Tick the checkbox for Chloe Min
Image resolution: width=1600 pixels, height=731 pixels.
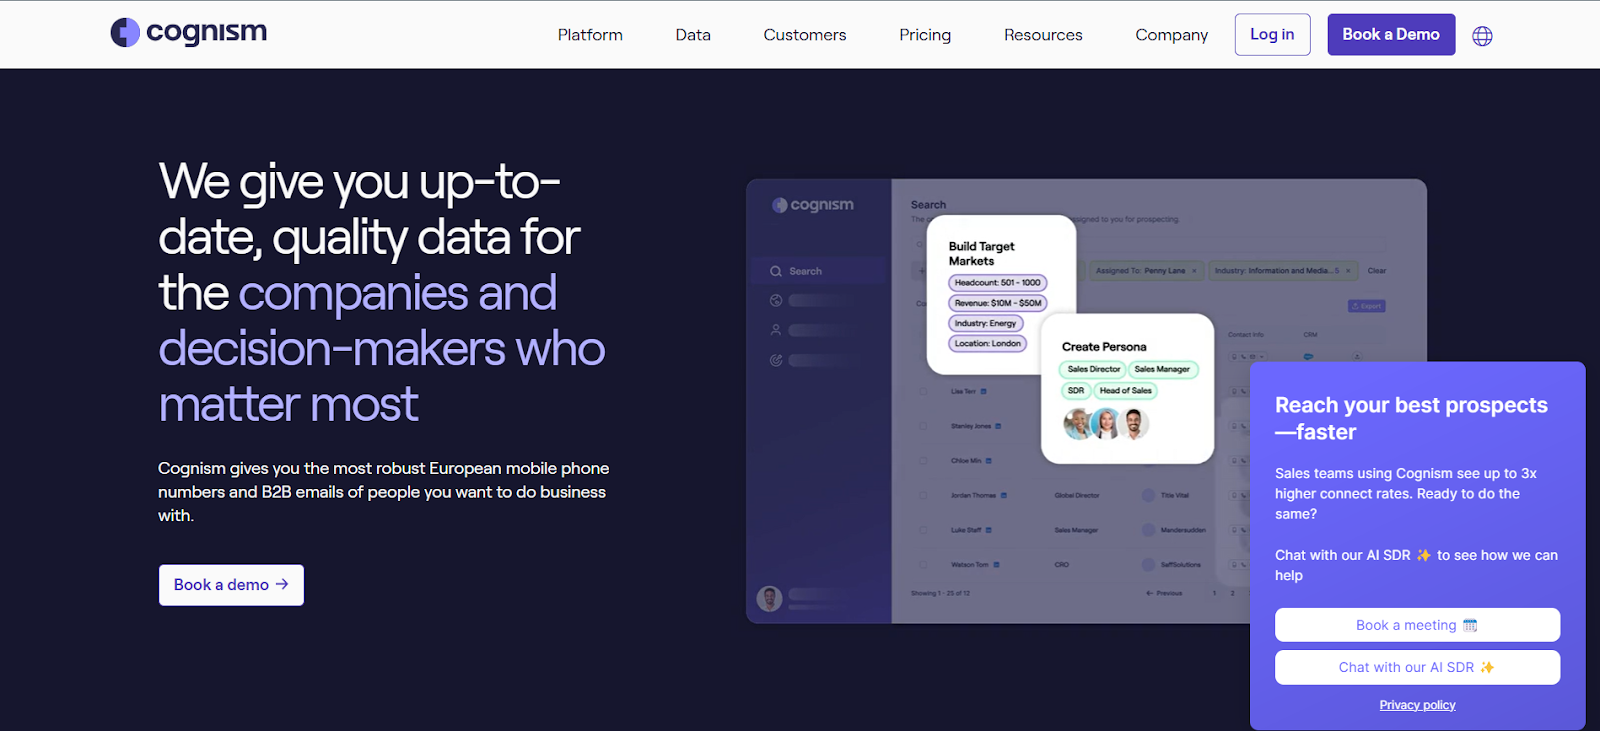click(x=923, y=461)
